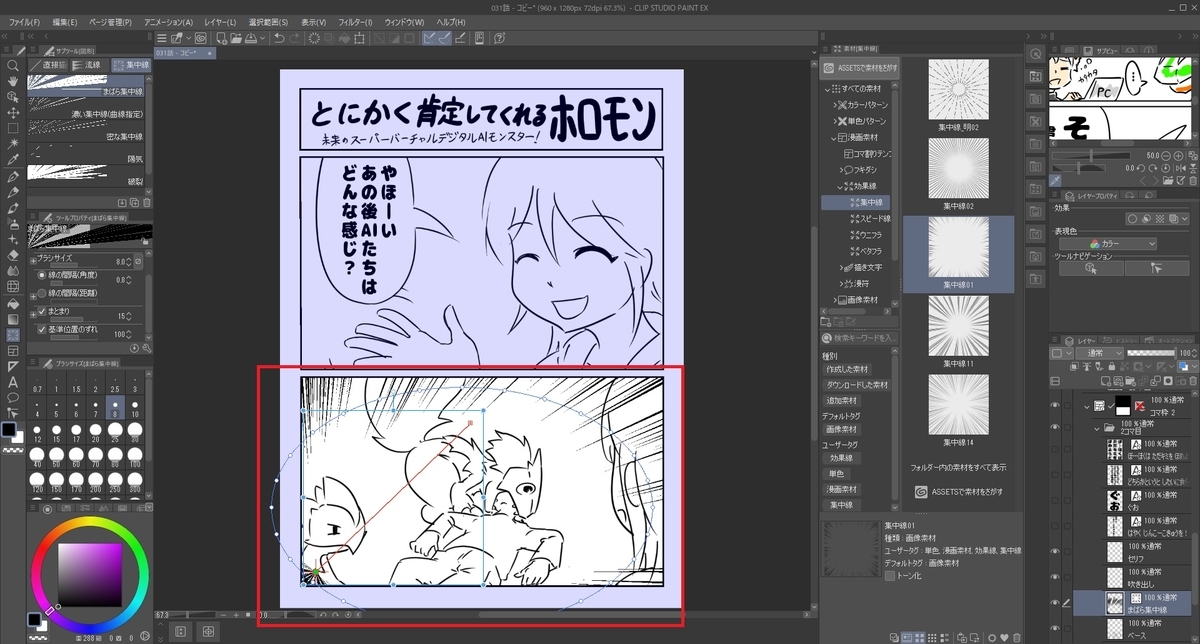Click the Sub View eyedropper icon
The image size is (1200, 644).
tap(1055, 180)
